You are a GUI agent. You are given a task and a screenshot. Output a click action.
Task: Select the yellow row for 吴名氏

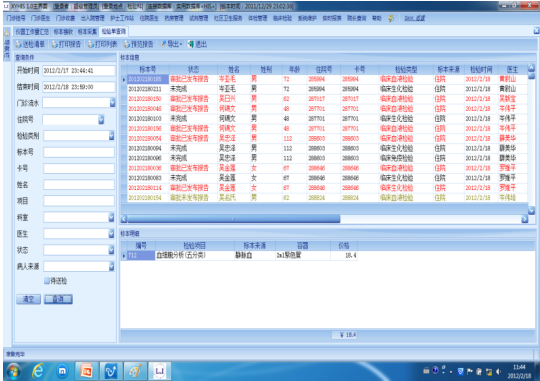324,198
